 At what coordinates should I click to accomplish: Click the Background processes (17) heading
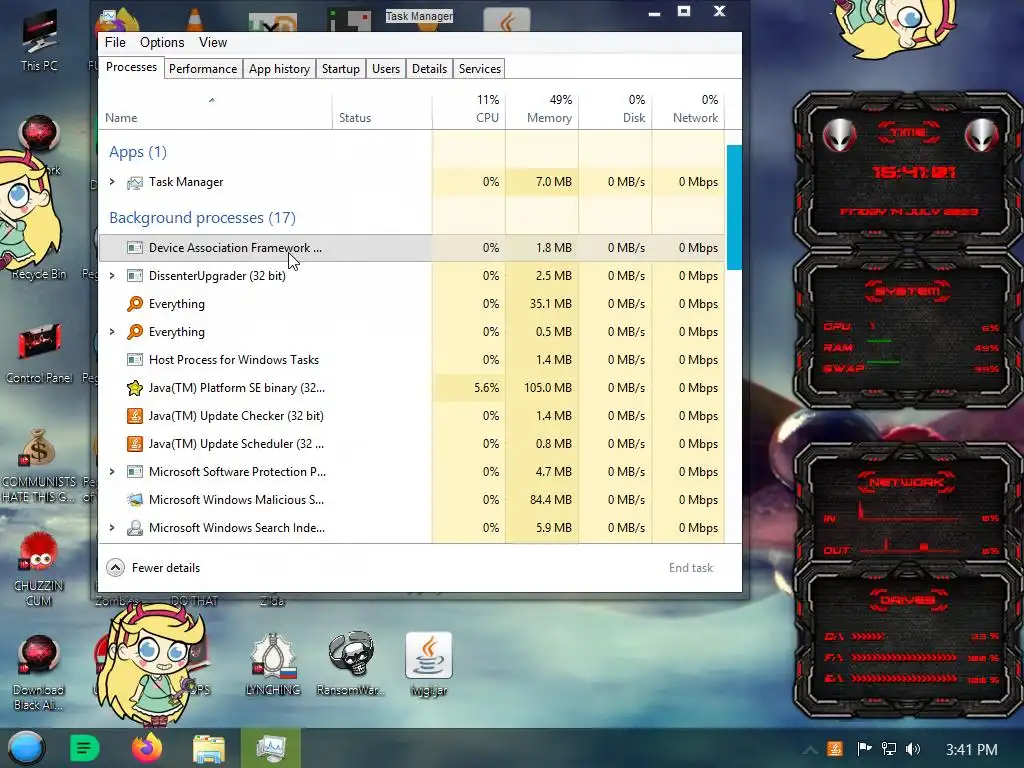(202, 217)
